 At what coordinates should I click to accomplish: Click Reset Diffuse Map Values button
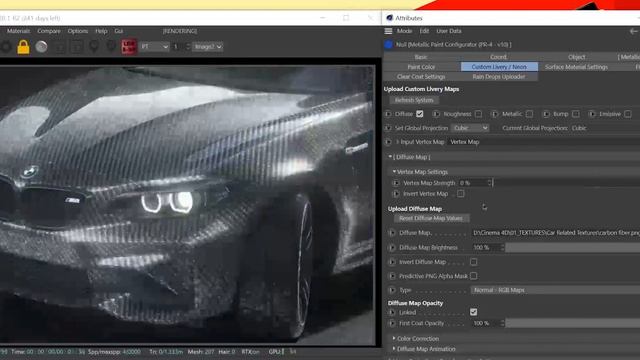click(431, 218)
